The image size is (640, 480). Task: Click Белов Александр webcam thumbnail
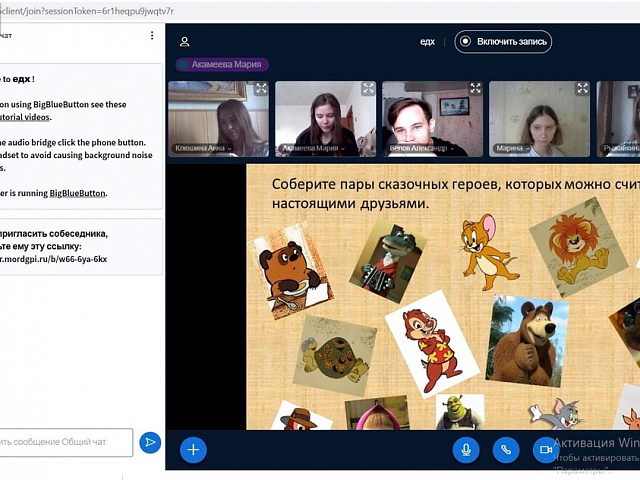click(x=432, y=119)
